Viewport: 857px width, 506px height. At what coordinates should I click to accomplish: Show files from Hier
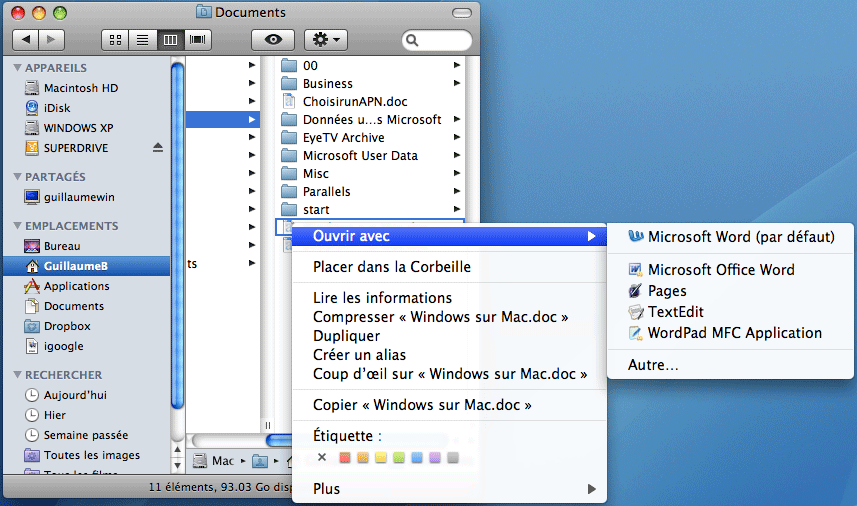tap(55, 415)
